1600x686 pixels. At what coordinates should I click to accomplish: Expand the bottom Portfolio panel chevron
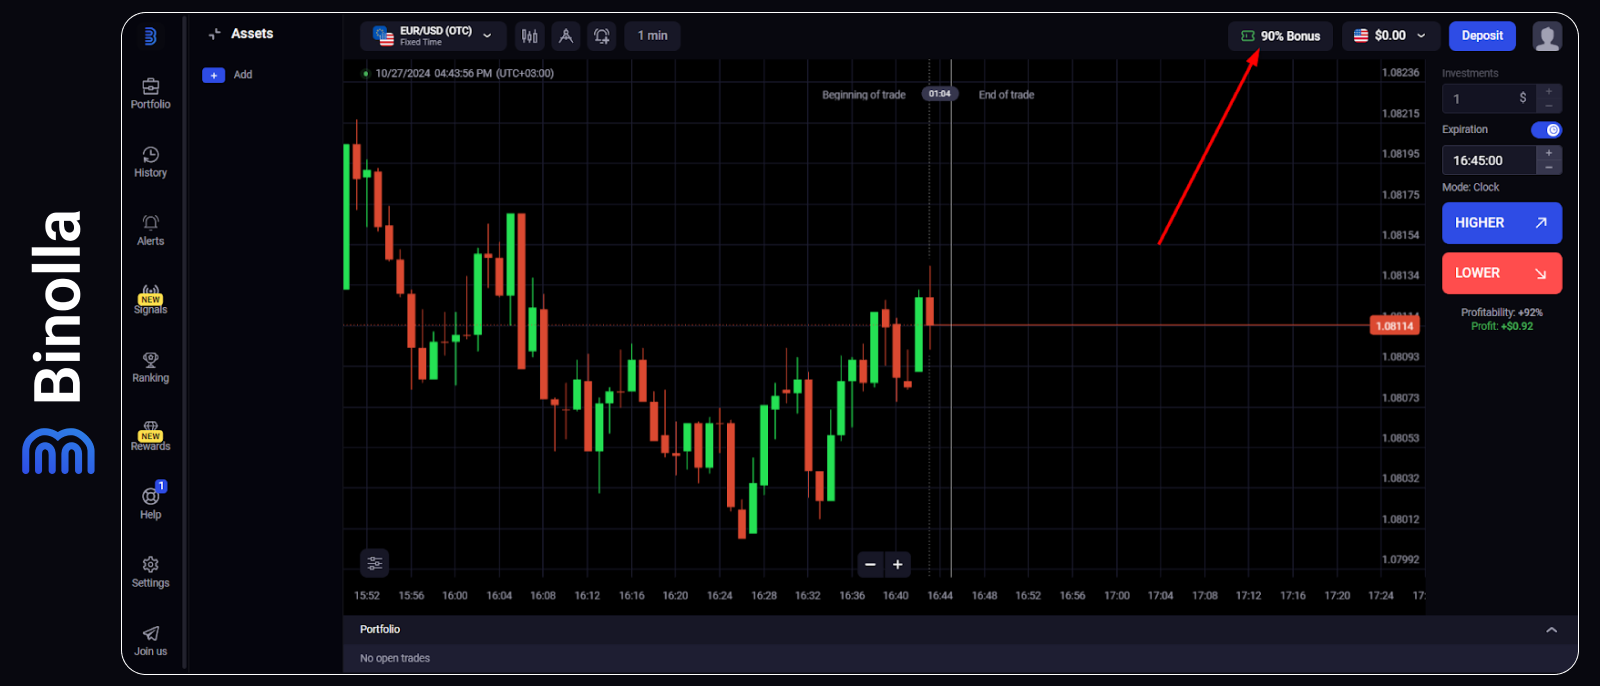tap(1551, 630)
